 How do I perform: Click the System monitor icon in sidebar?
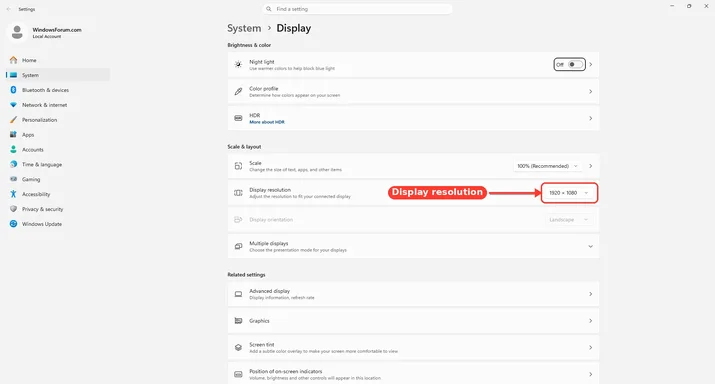(13, 75)
